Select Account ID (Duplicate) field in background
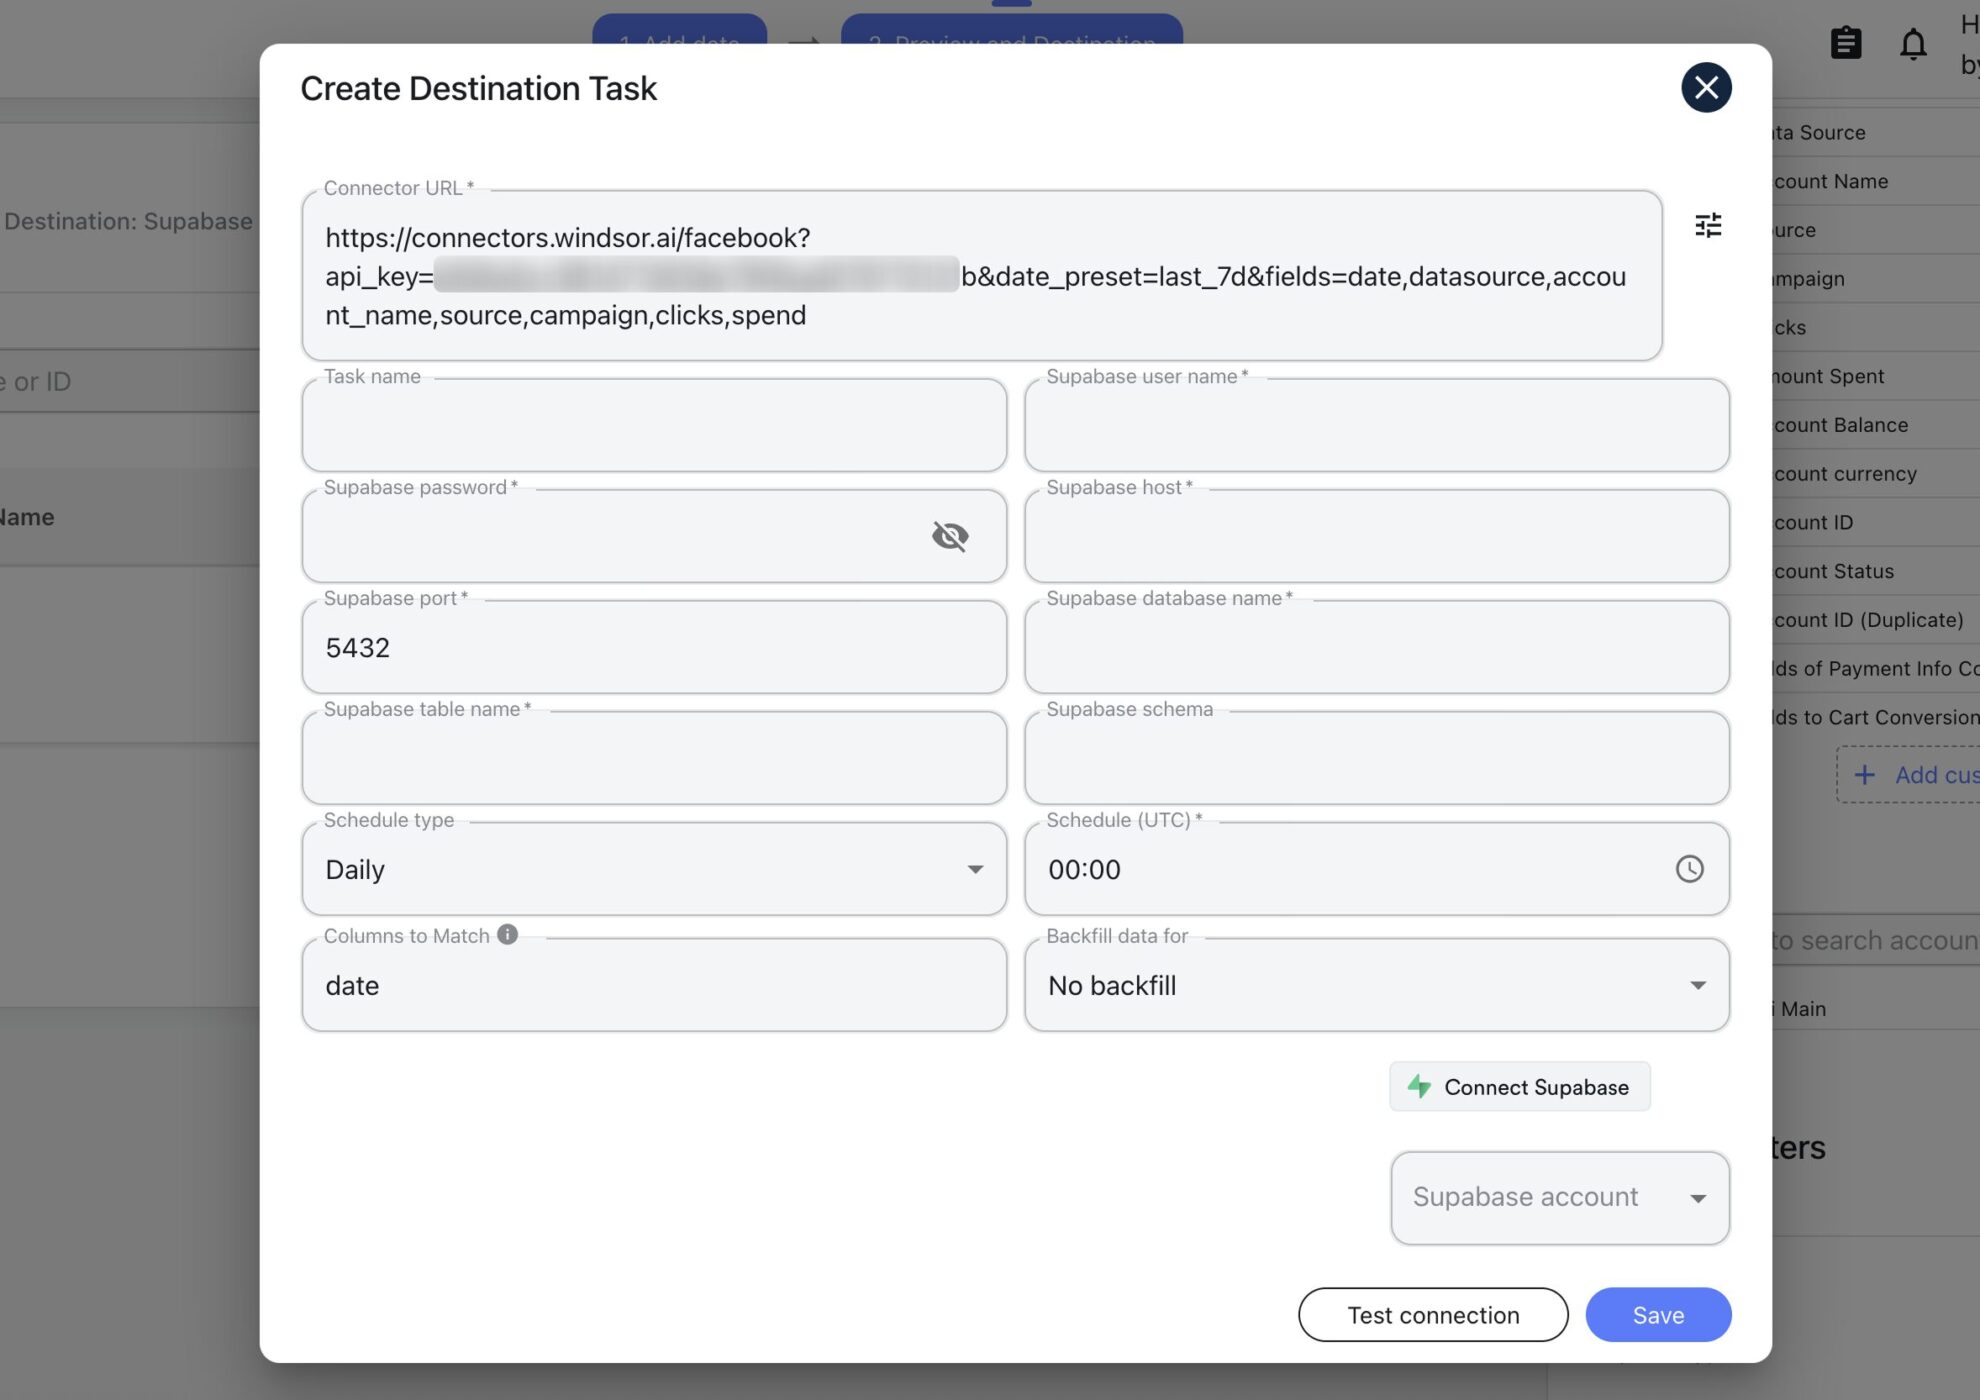This screenshot has width=1980, height=1400. point(1876,620)
